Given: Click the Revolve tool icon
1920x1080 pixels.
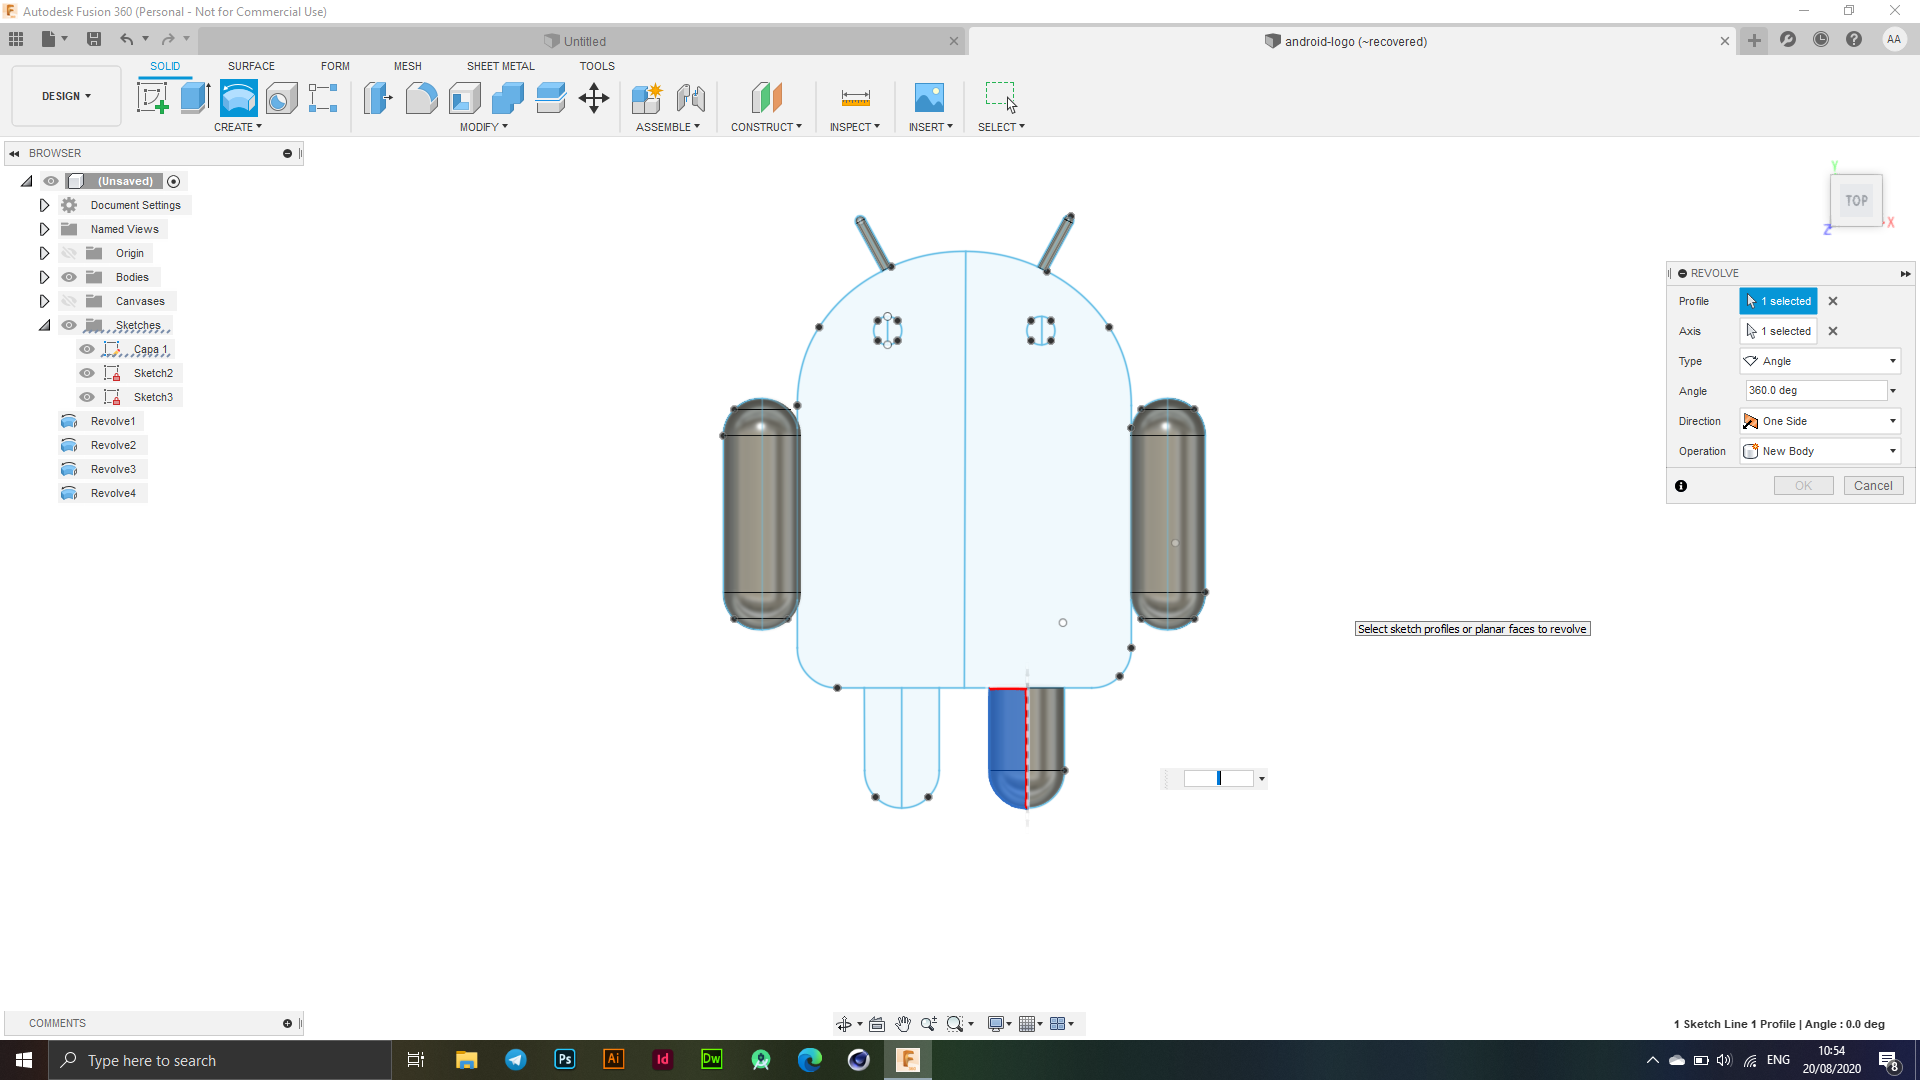Looking at the screenshot, I should pos(238,98).
